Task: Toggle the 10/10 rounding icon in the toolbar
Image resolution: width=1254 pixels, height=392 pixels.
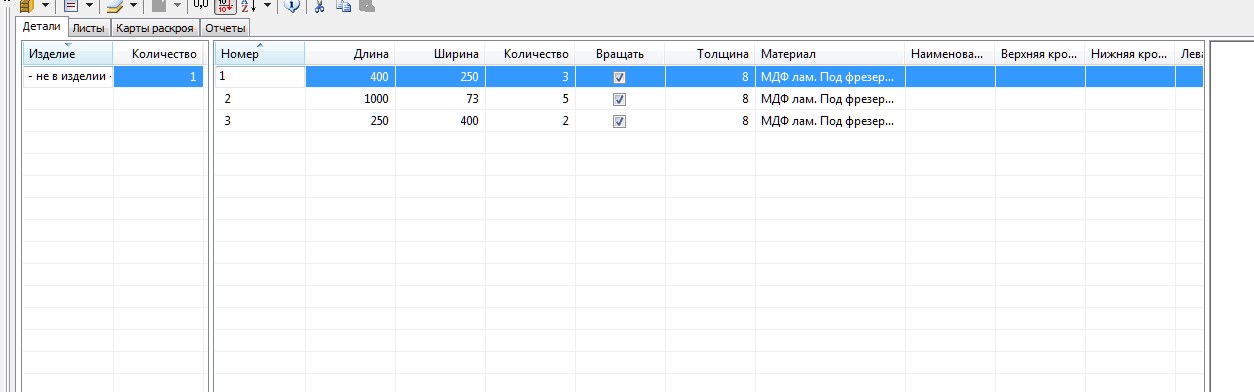Action: click(x=225, y=5)
